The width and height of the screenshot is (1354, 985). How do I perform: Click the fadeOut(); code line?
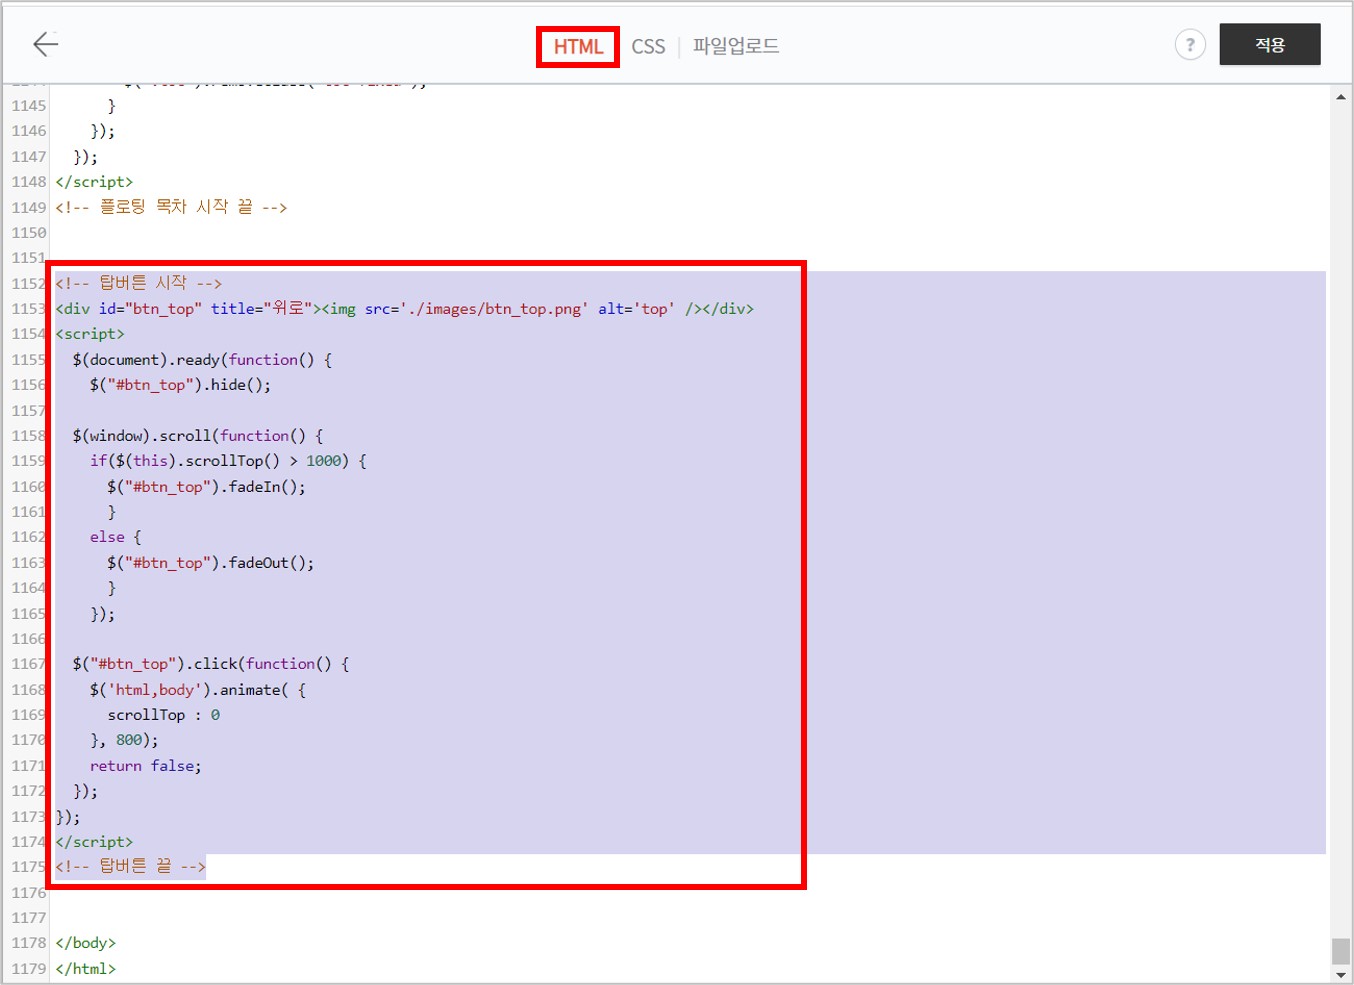[x=211, y=563]
